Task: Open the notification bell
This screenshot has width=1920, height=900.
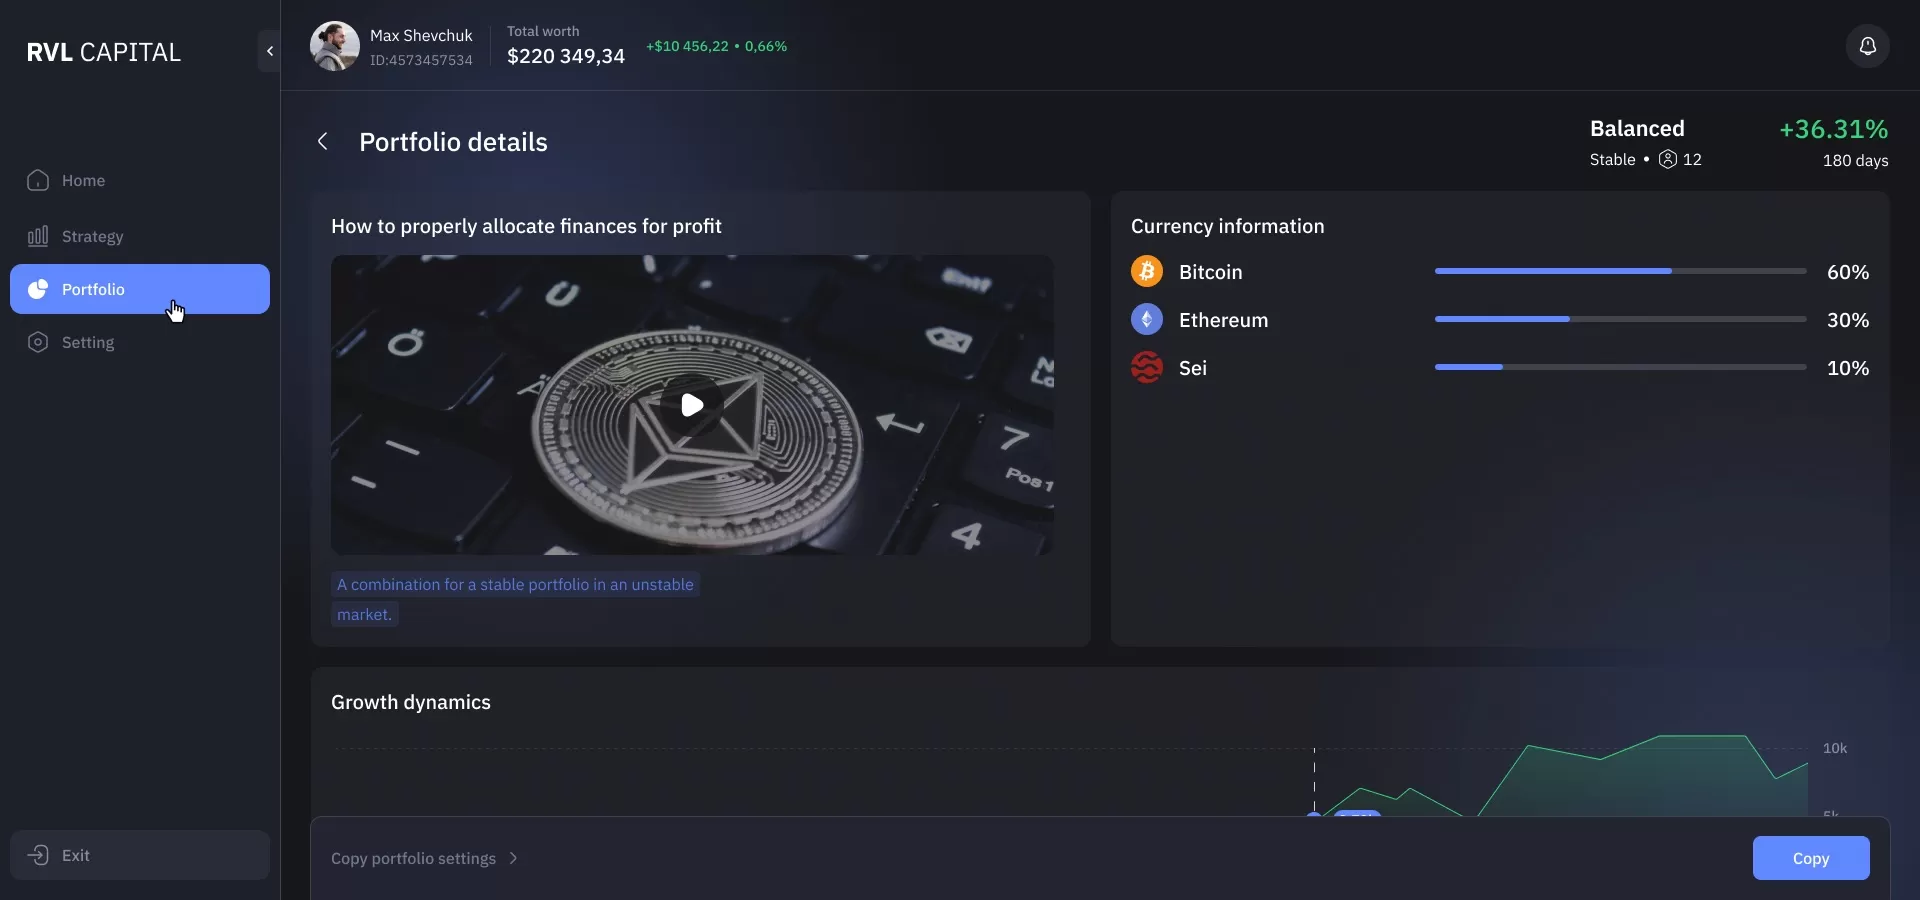Action: pos(1868,46)
